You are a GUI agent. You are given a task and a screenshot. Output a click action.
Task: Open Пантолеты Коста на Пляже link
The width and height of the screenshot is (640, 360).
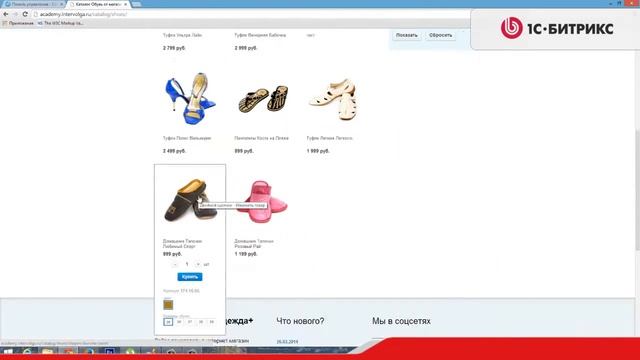point(261,138)
